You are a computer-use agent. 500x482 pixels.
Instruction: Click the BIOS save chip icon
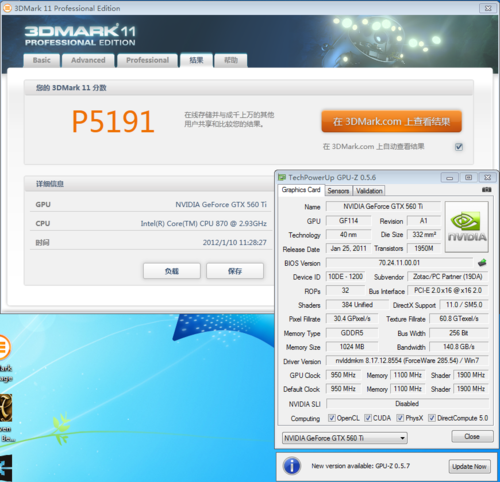[x=482, y=263]
